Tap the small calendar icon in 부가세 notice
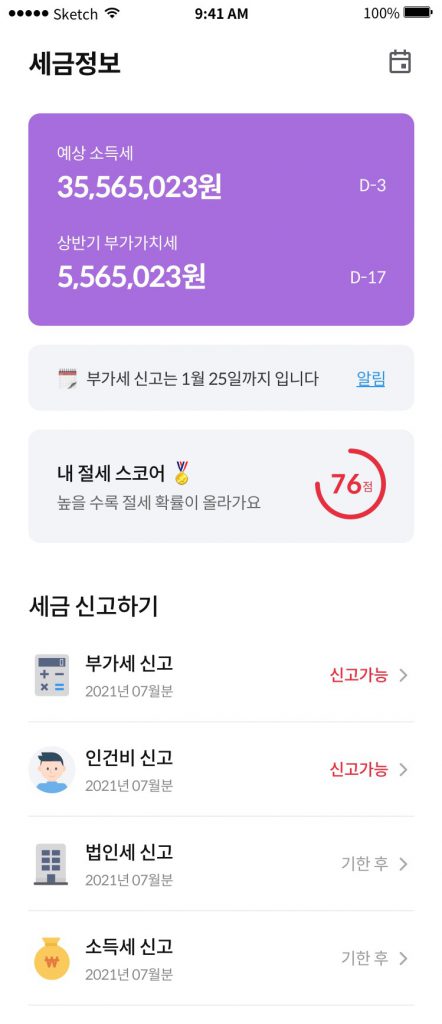Viewport: 442px width, 1024px height. tap(67, 379)
